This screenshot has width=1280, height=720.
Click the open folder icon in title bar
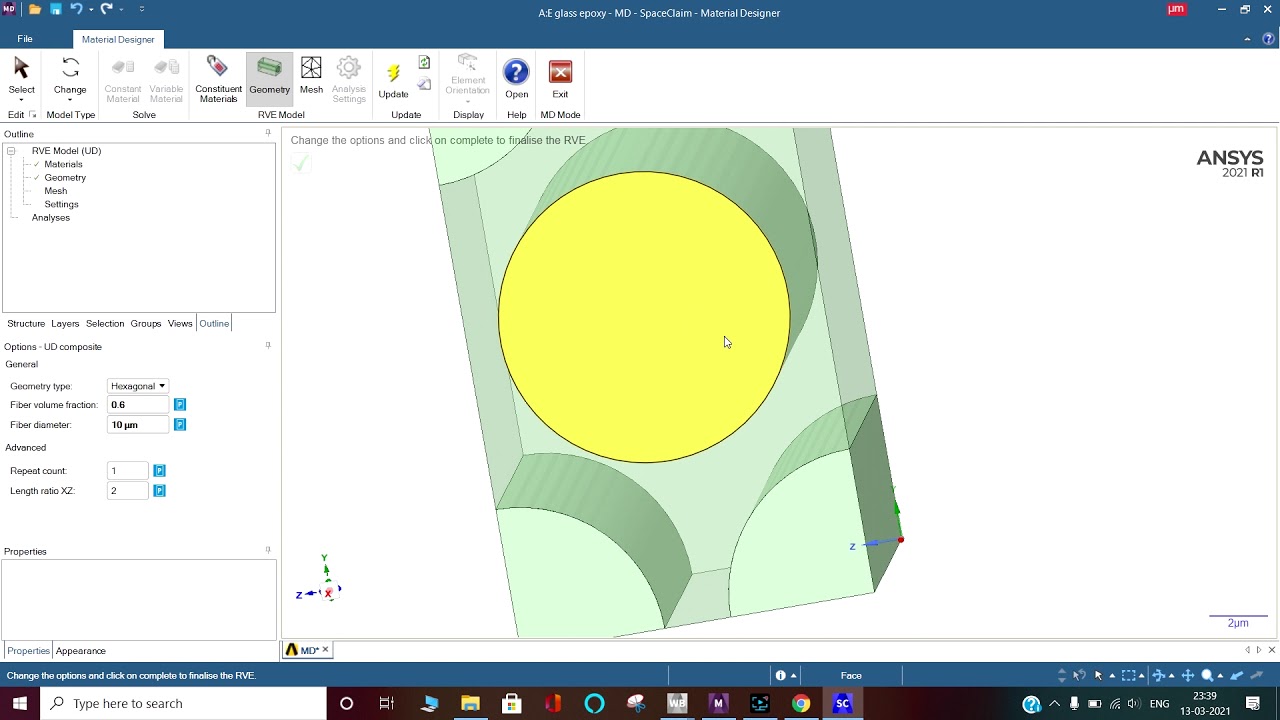(x=35, y=9)
